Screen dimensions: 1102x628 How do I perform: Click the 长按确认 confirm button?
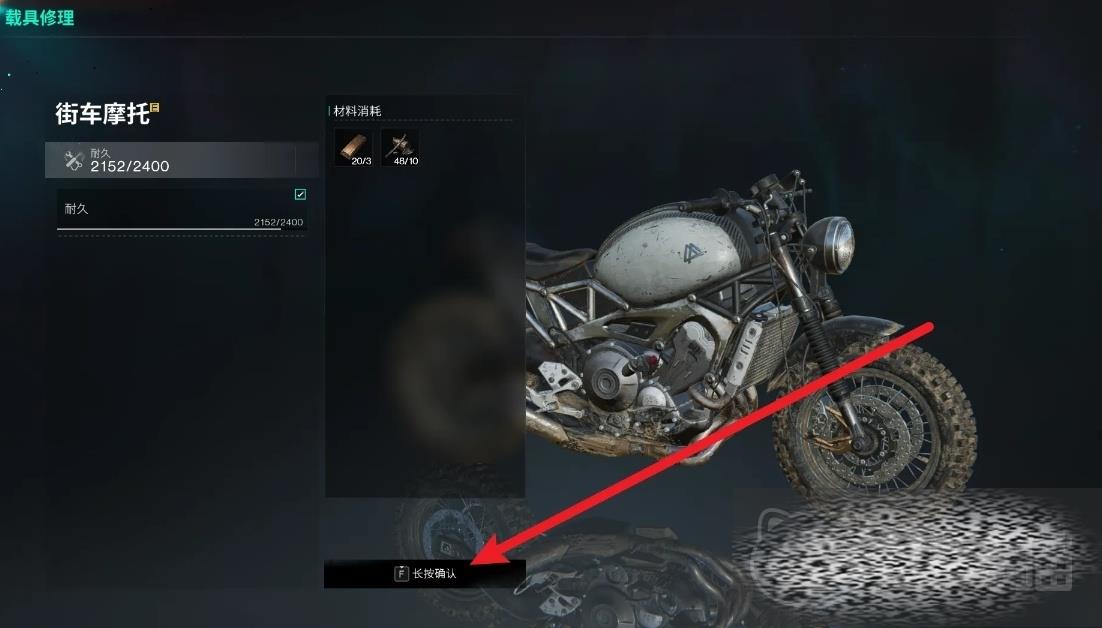pyautogui.click(x=424, y=574)
